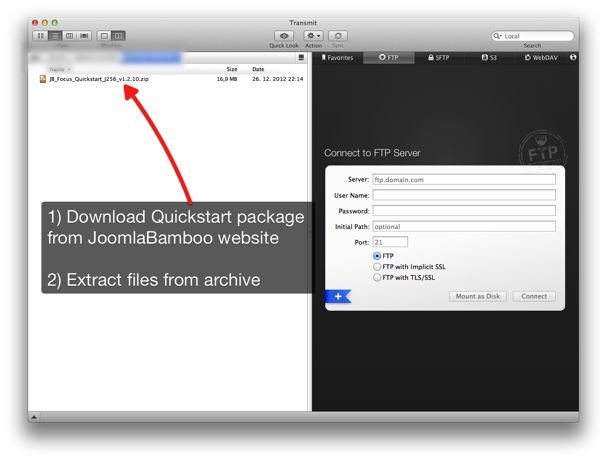The height and width of the screenshot is (461, 607).
Task: Zoom the Transmit window green button
Action: click(x=55, y=23)
